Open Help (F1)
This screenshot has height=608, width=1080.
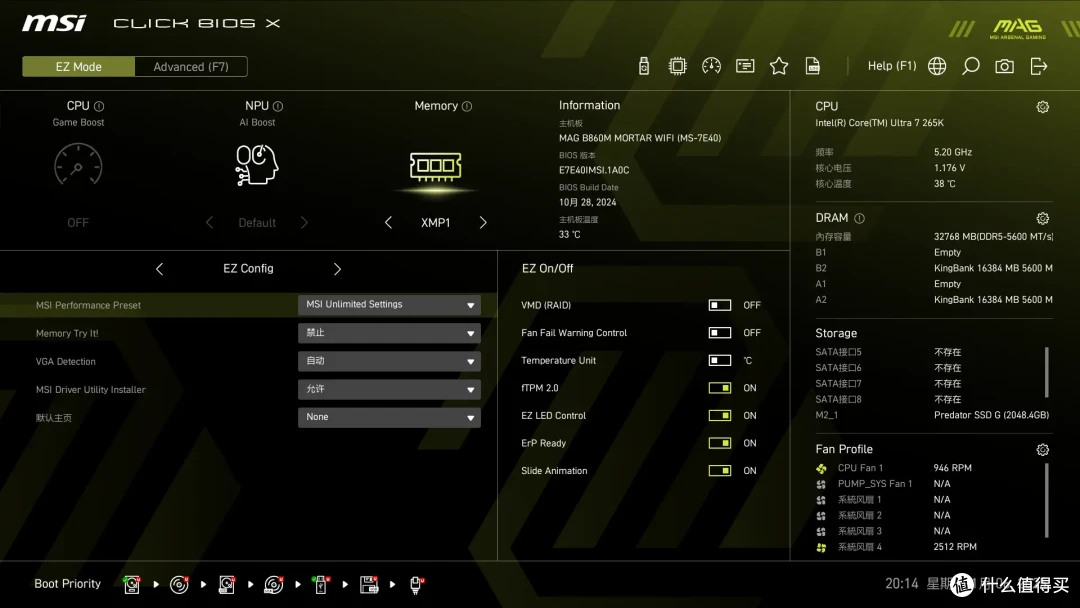pos(892,66)
